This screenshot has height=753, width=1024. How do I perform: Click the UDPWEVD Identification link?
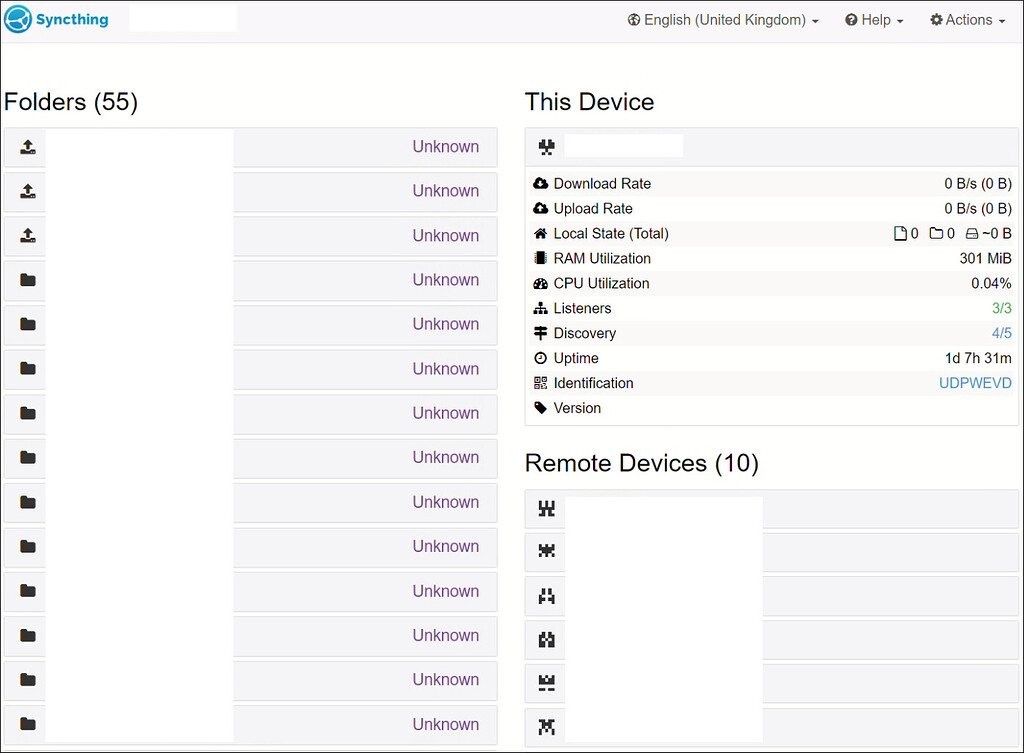coord(975,383)
